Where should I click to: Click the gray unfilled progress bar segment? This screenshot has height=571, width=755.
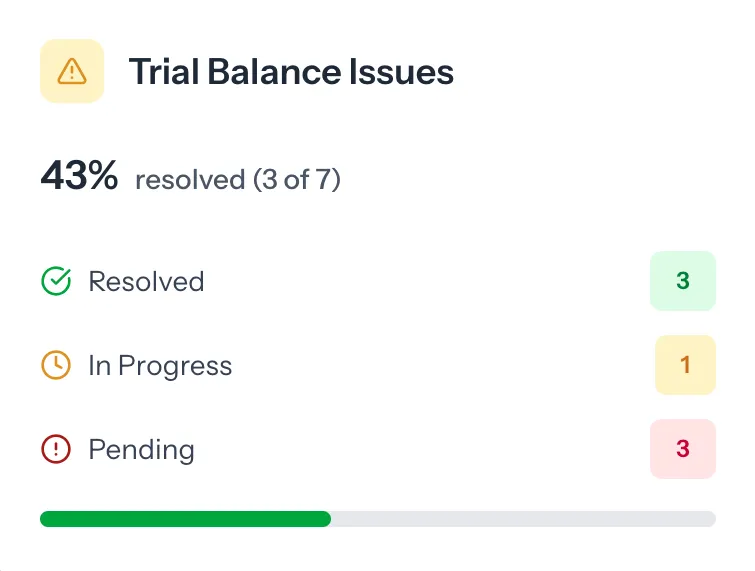coord(520,519)
